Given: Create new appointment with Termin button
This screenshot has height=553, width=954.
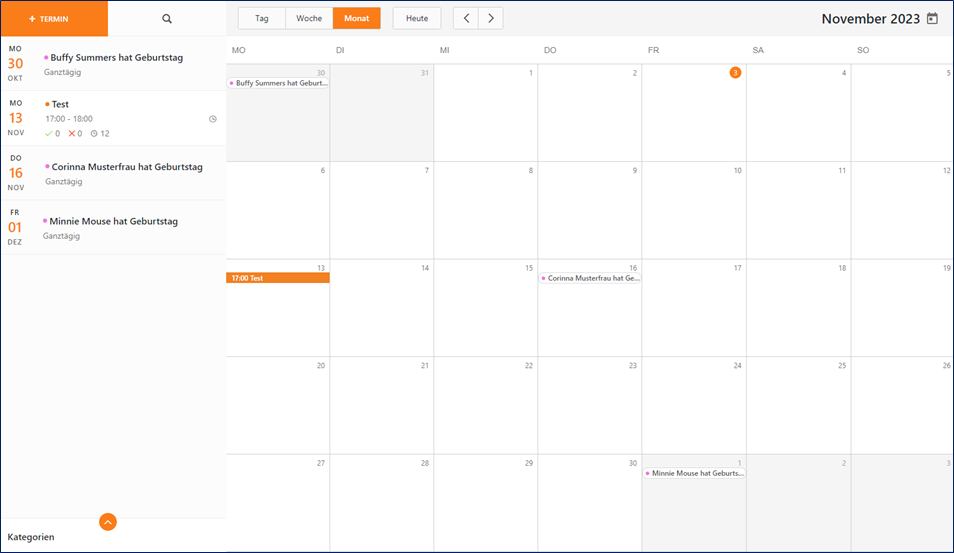Looking at the screenshot, I should (54, 19).
